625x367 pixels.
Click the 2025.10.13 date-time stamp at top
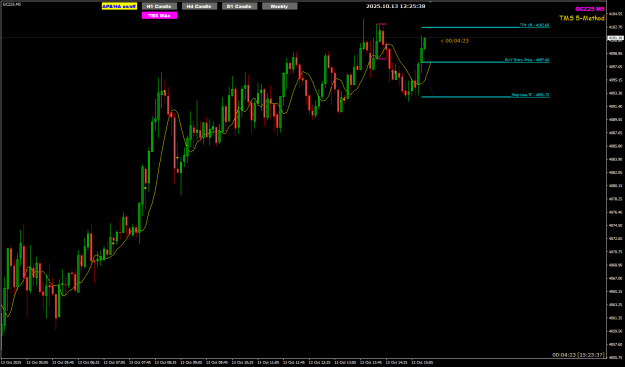(x=395, y=6)
